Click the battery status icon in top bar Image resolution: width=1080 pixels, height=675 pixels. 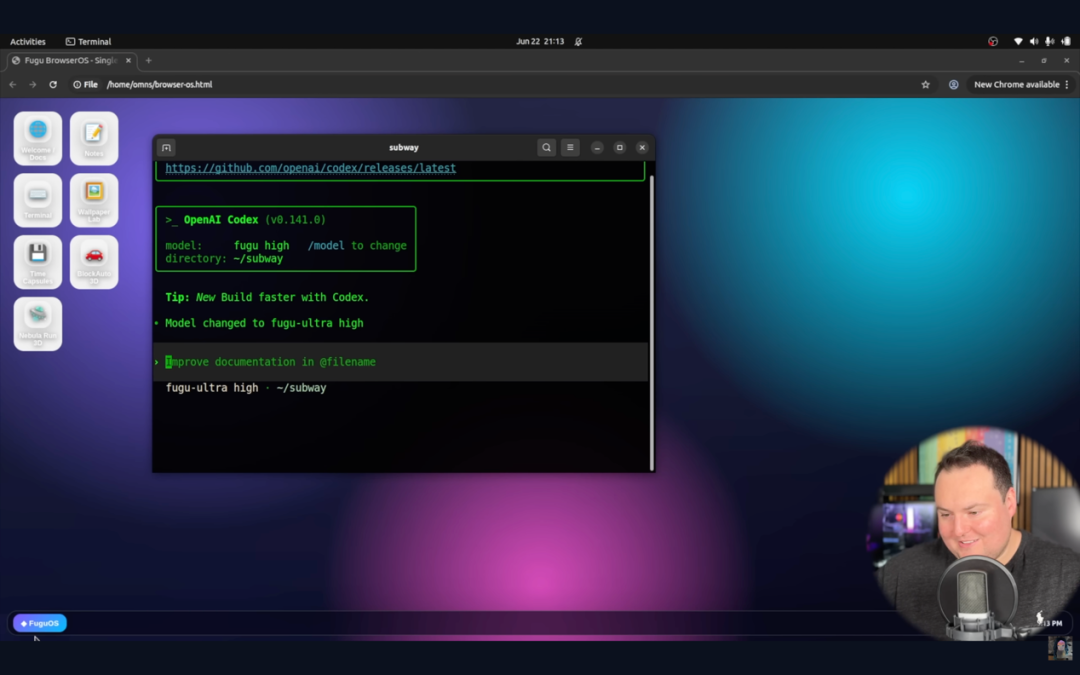click(1066, 41)
